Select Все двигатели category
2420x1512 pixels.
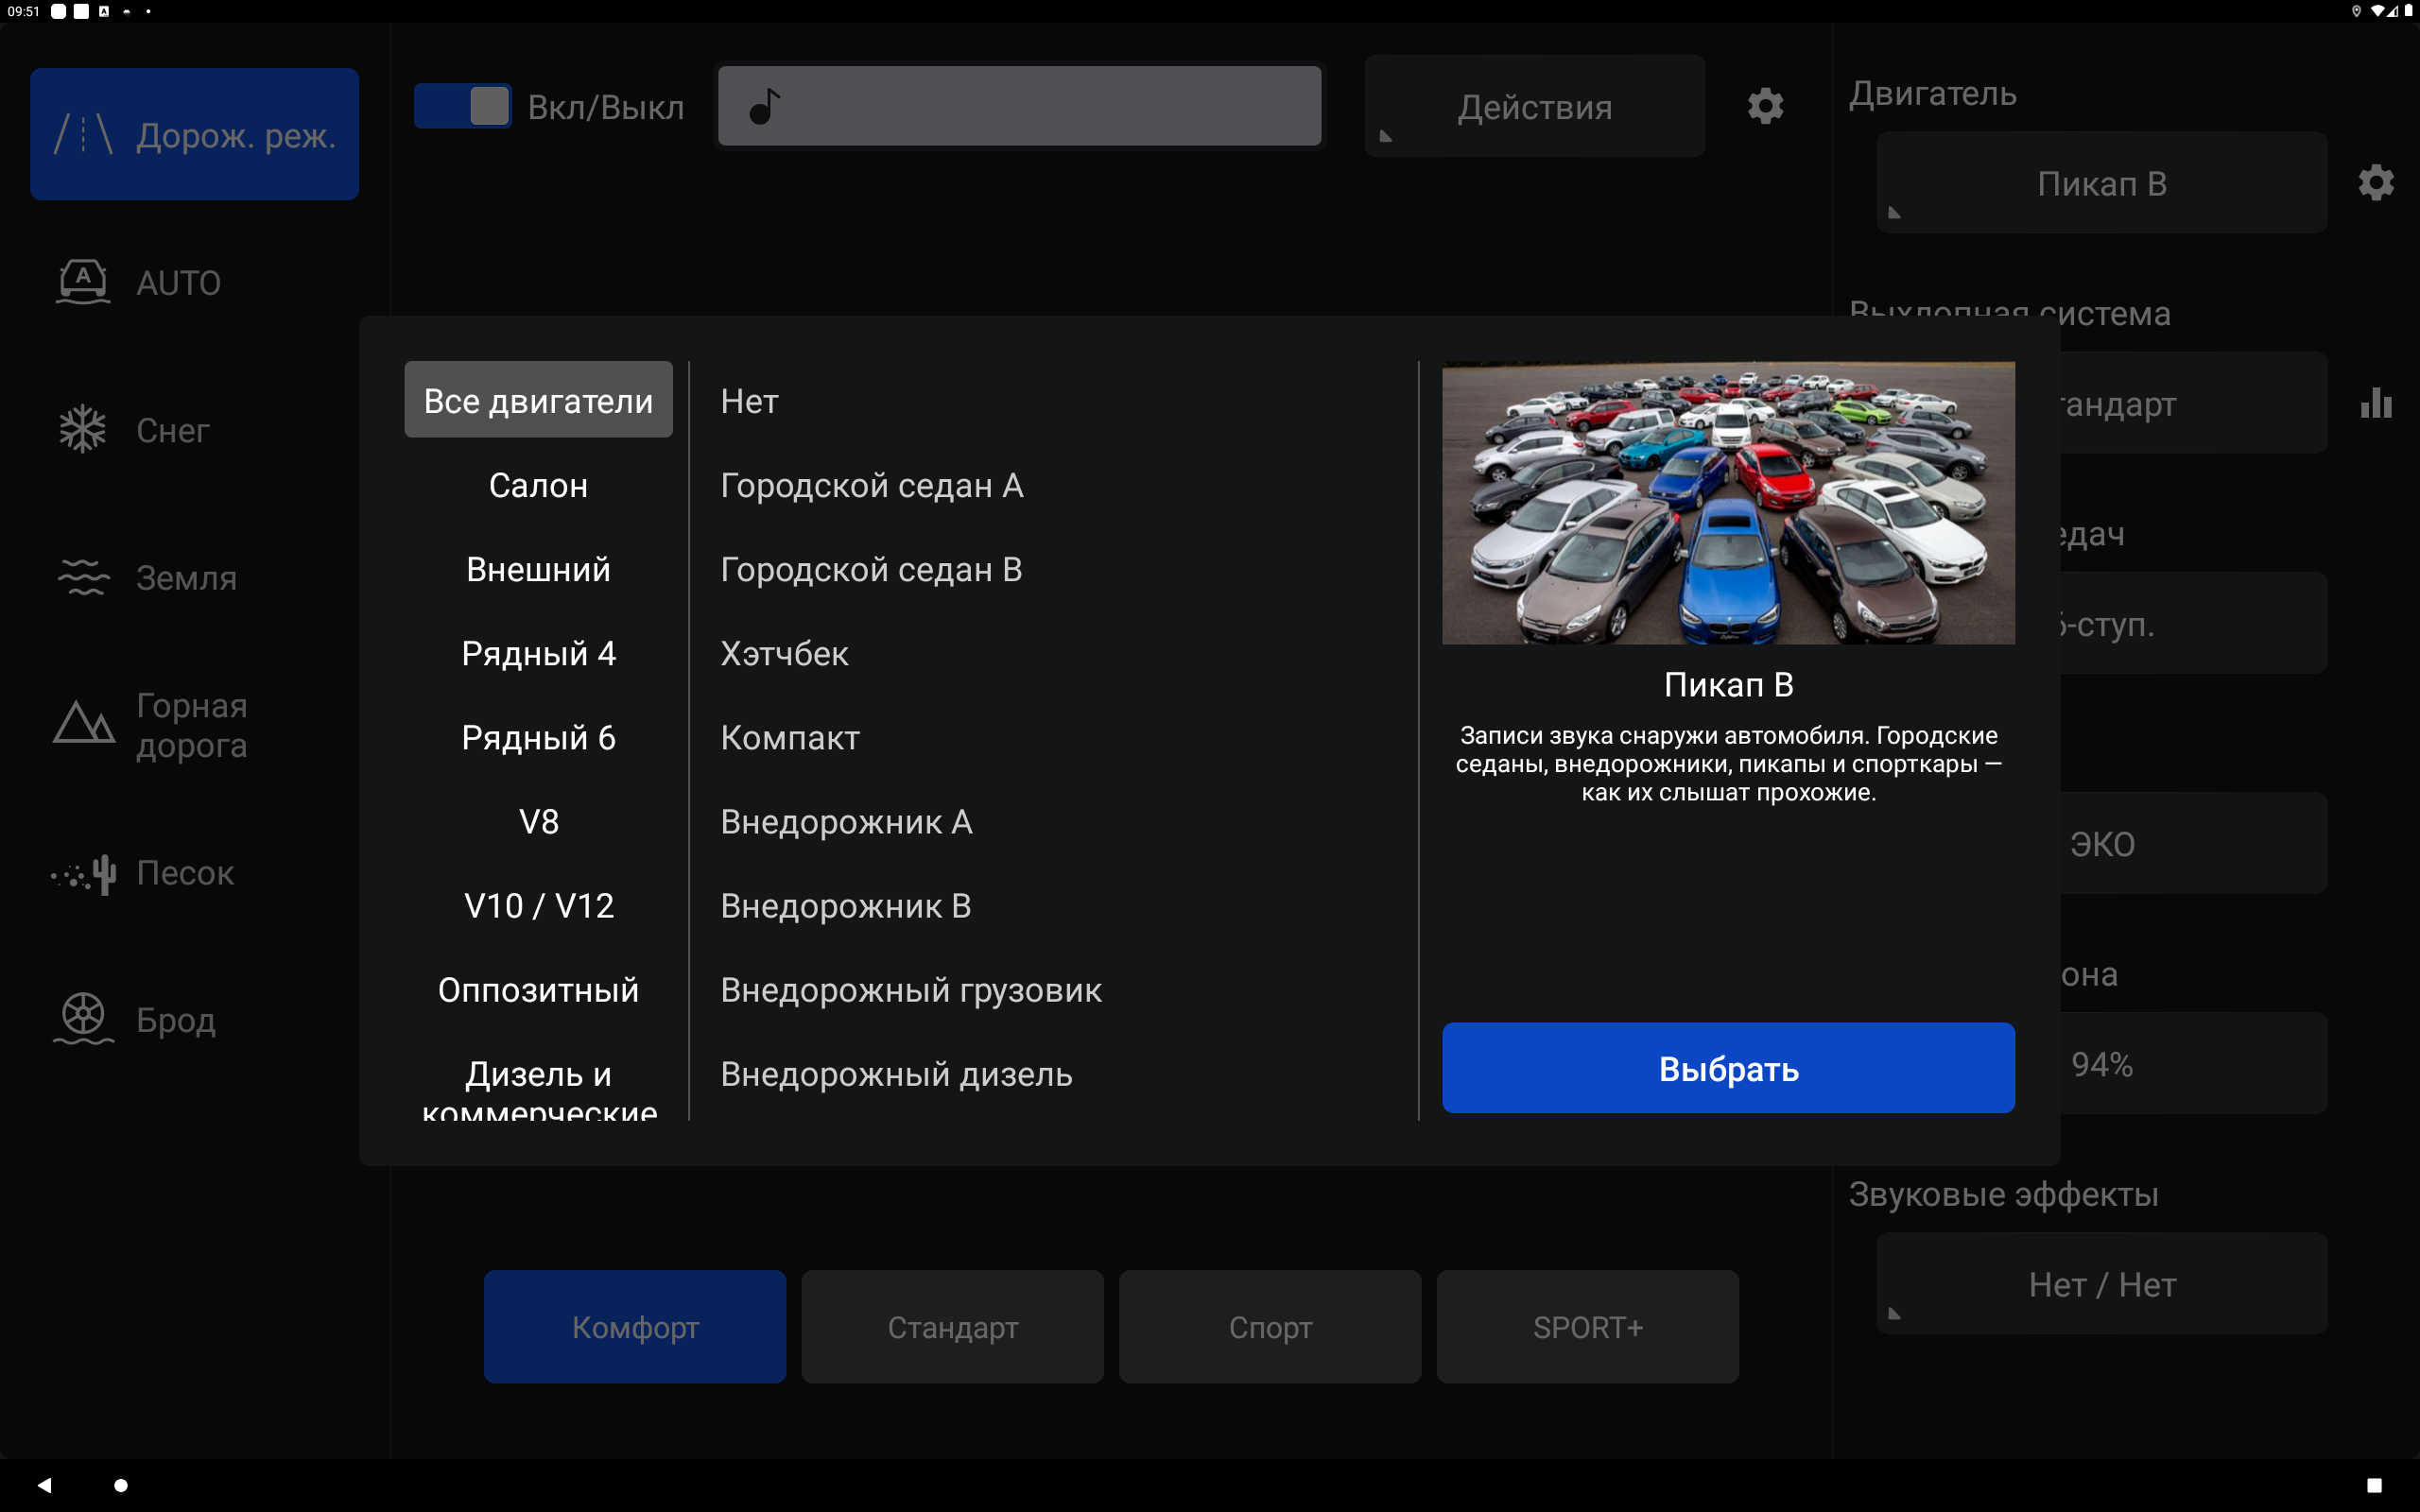538,400
